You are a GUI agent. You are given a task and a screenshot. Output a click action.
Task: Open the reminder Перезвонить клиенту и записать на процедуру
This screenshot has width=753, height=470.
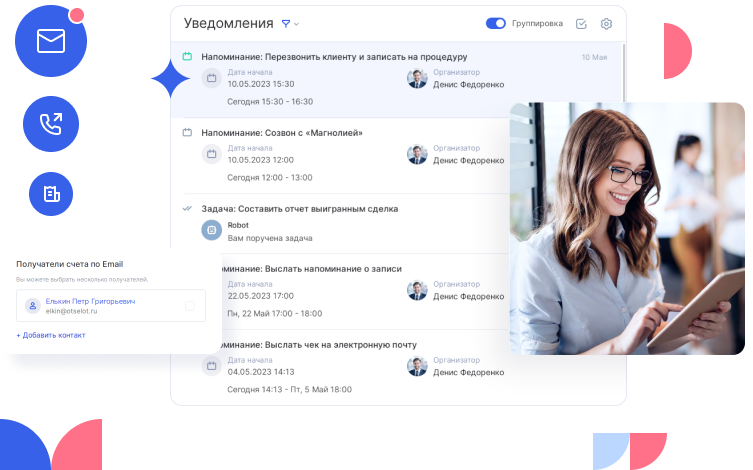coord(334,57)
